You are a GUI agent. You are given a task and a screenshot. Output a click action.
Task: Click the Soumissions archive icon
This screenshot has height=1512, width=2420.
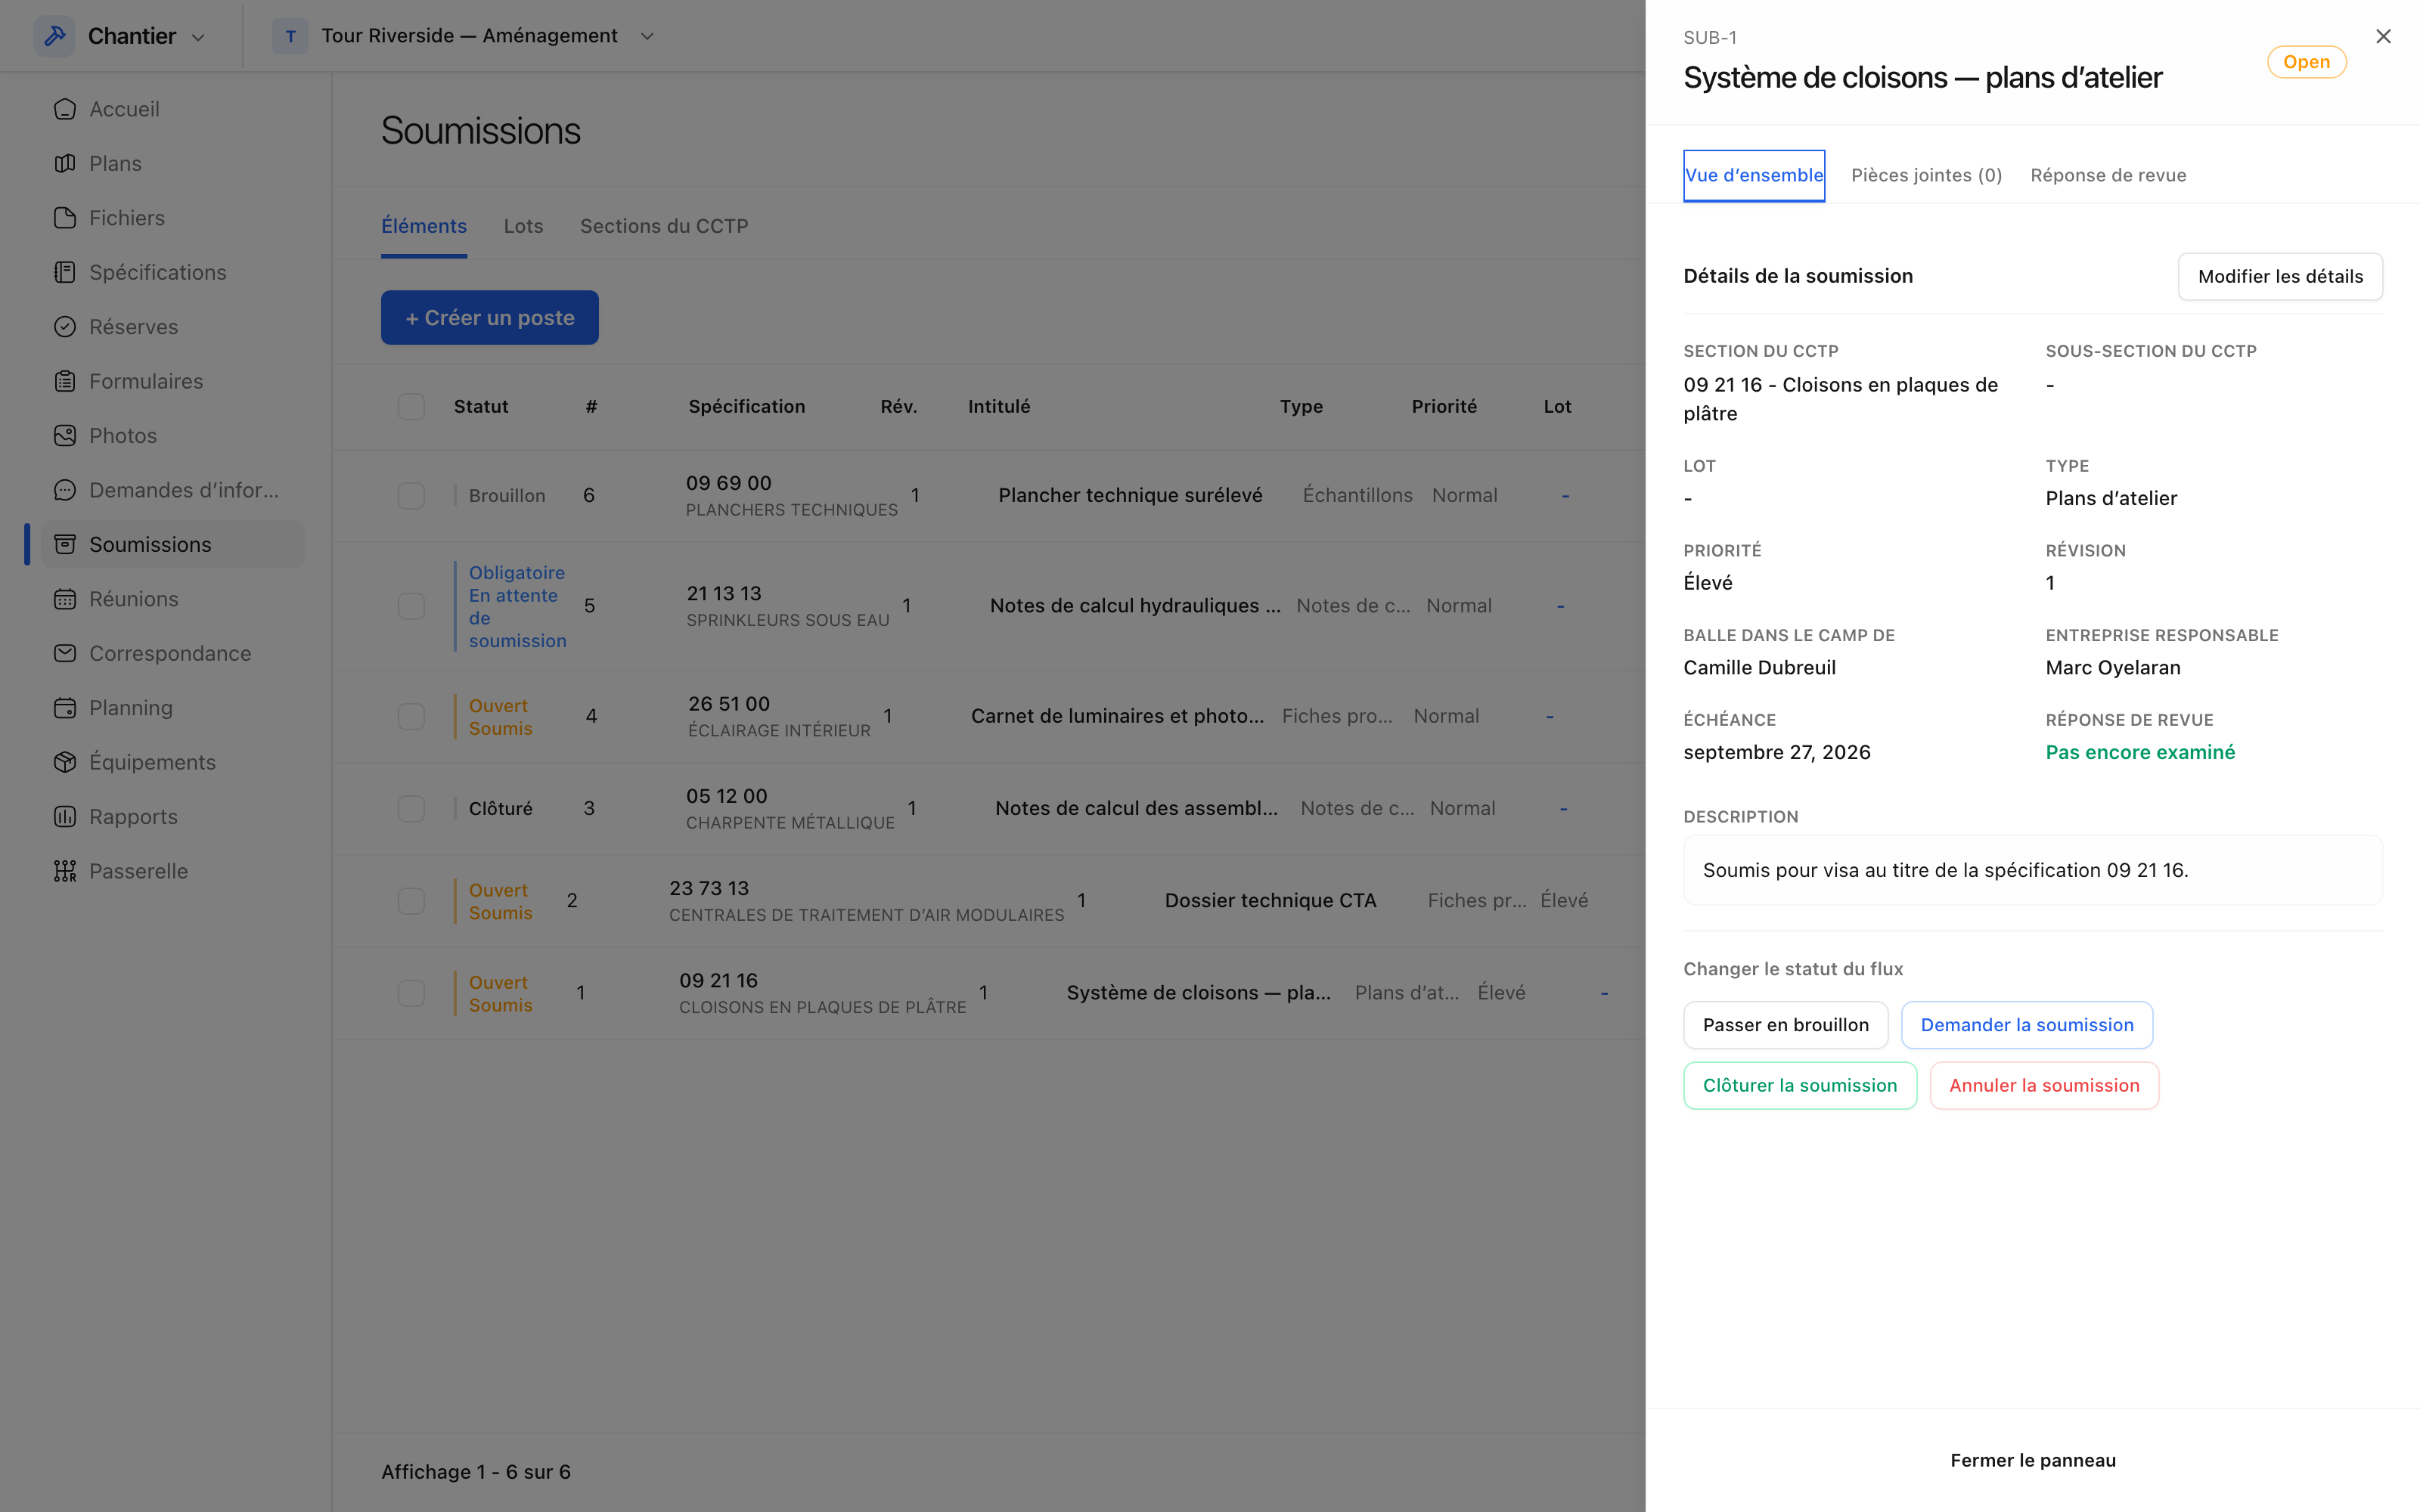click(x=65, y=544)
